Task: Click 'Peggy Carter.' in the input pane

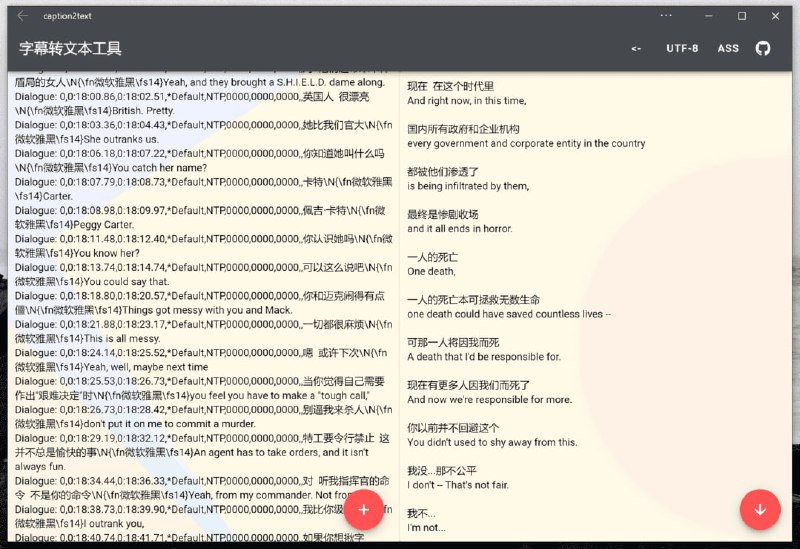Action: 103,225
